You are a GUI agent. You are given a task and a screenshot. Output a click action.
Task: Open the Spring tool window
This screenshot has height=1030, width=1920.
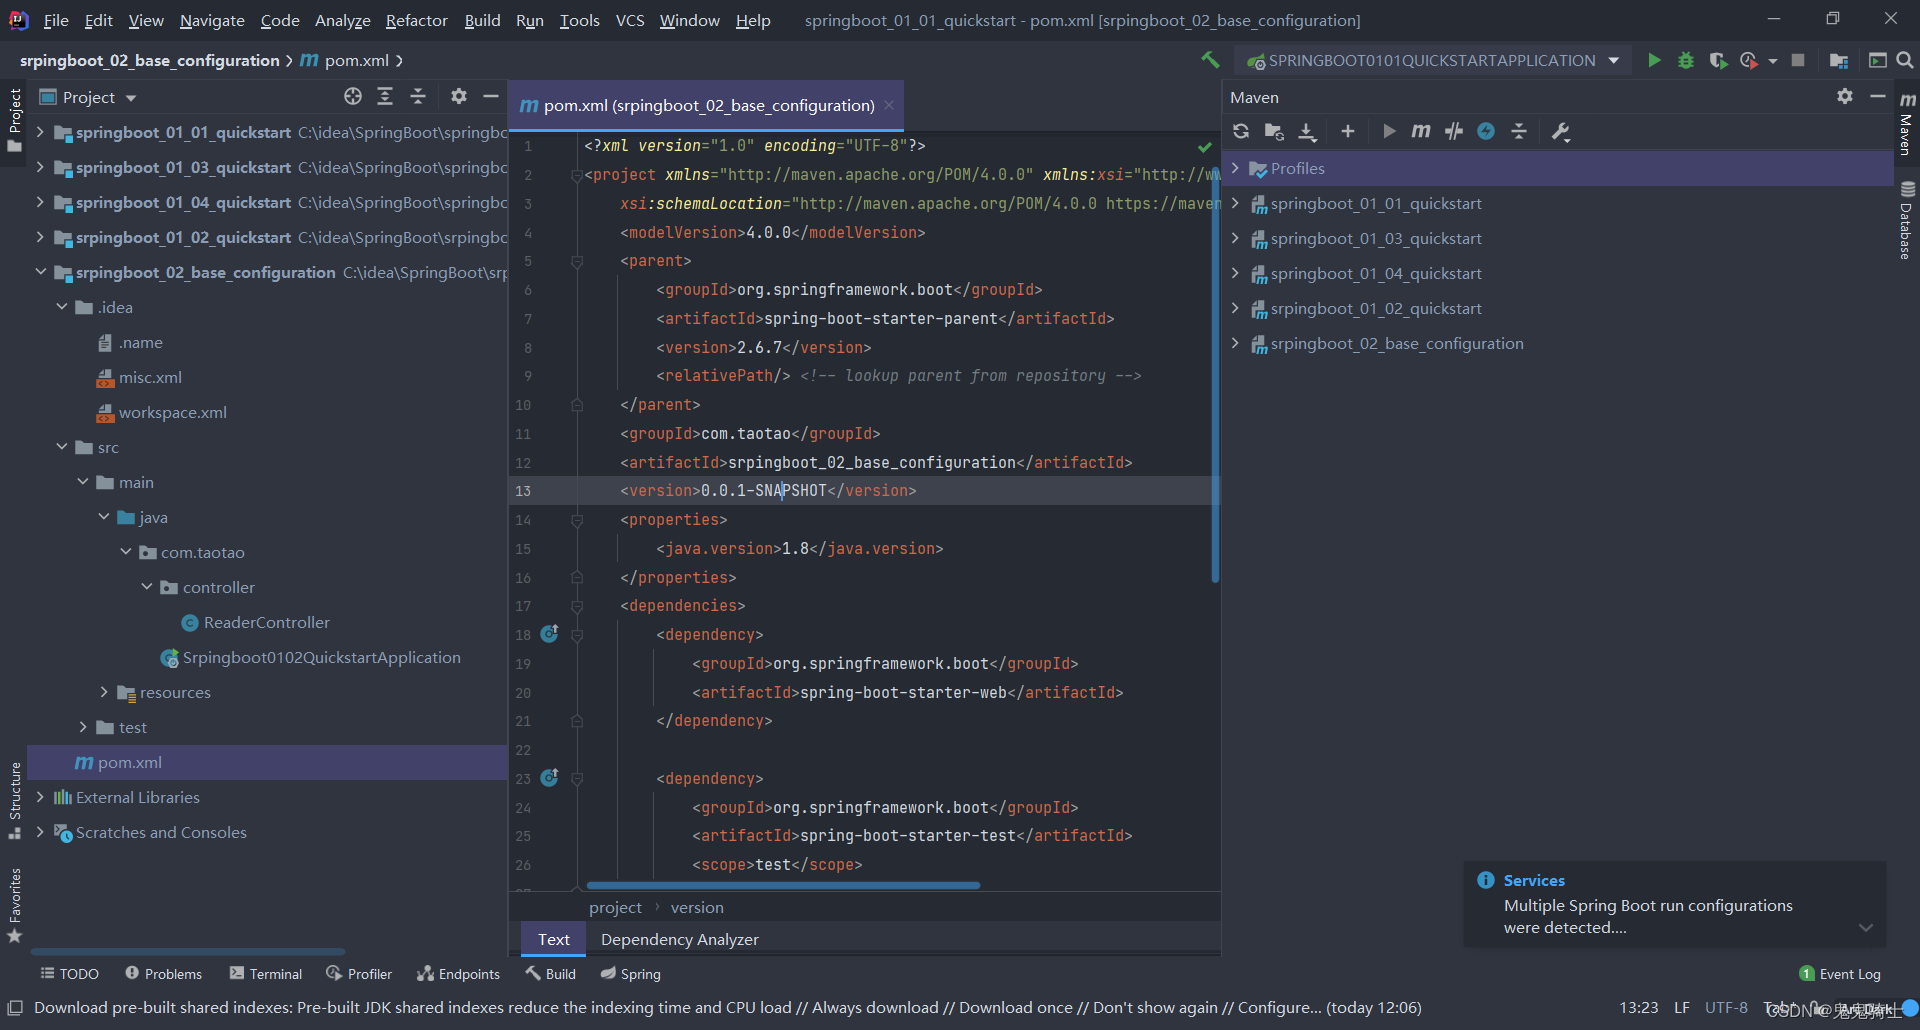point(630,974)
